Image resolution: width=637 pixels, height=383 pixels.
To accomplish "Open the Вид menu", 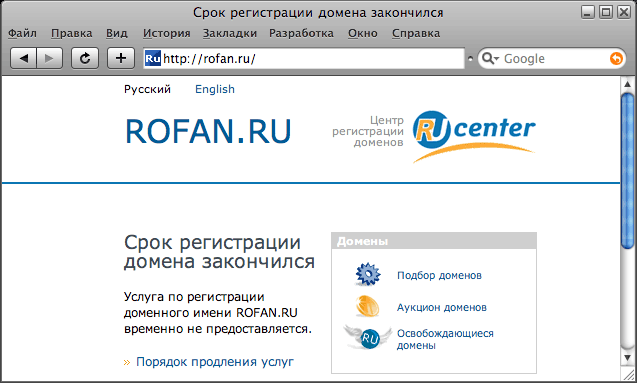I will tap(117, 33).
